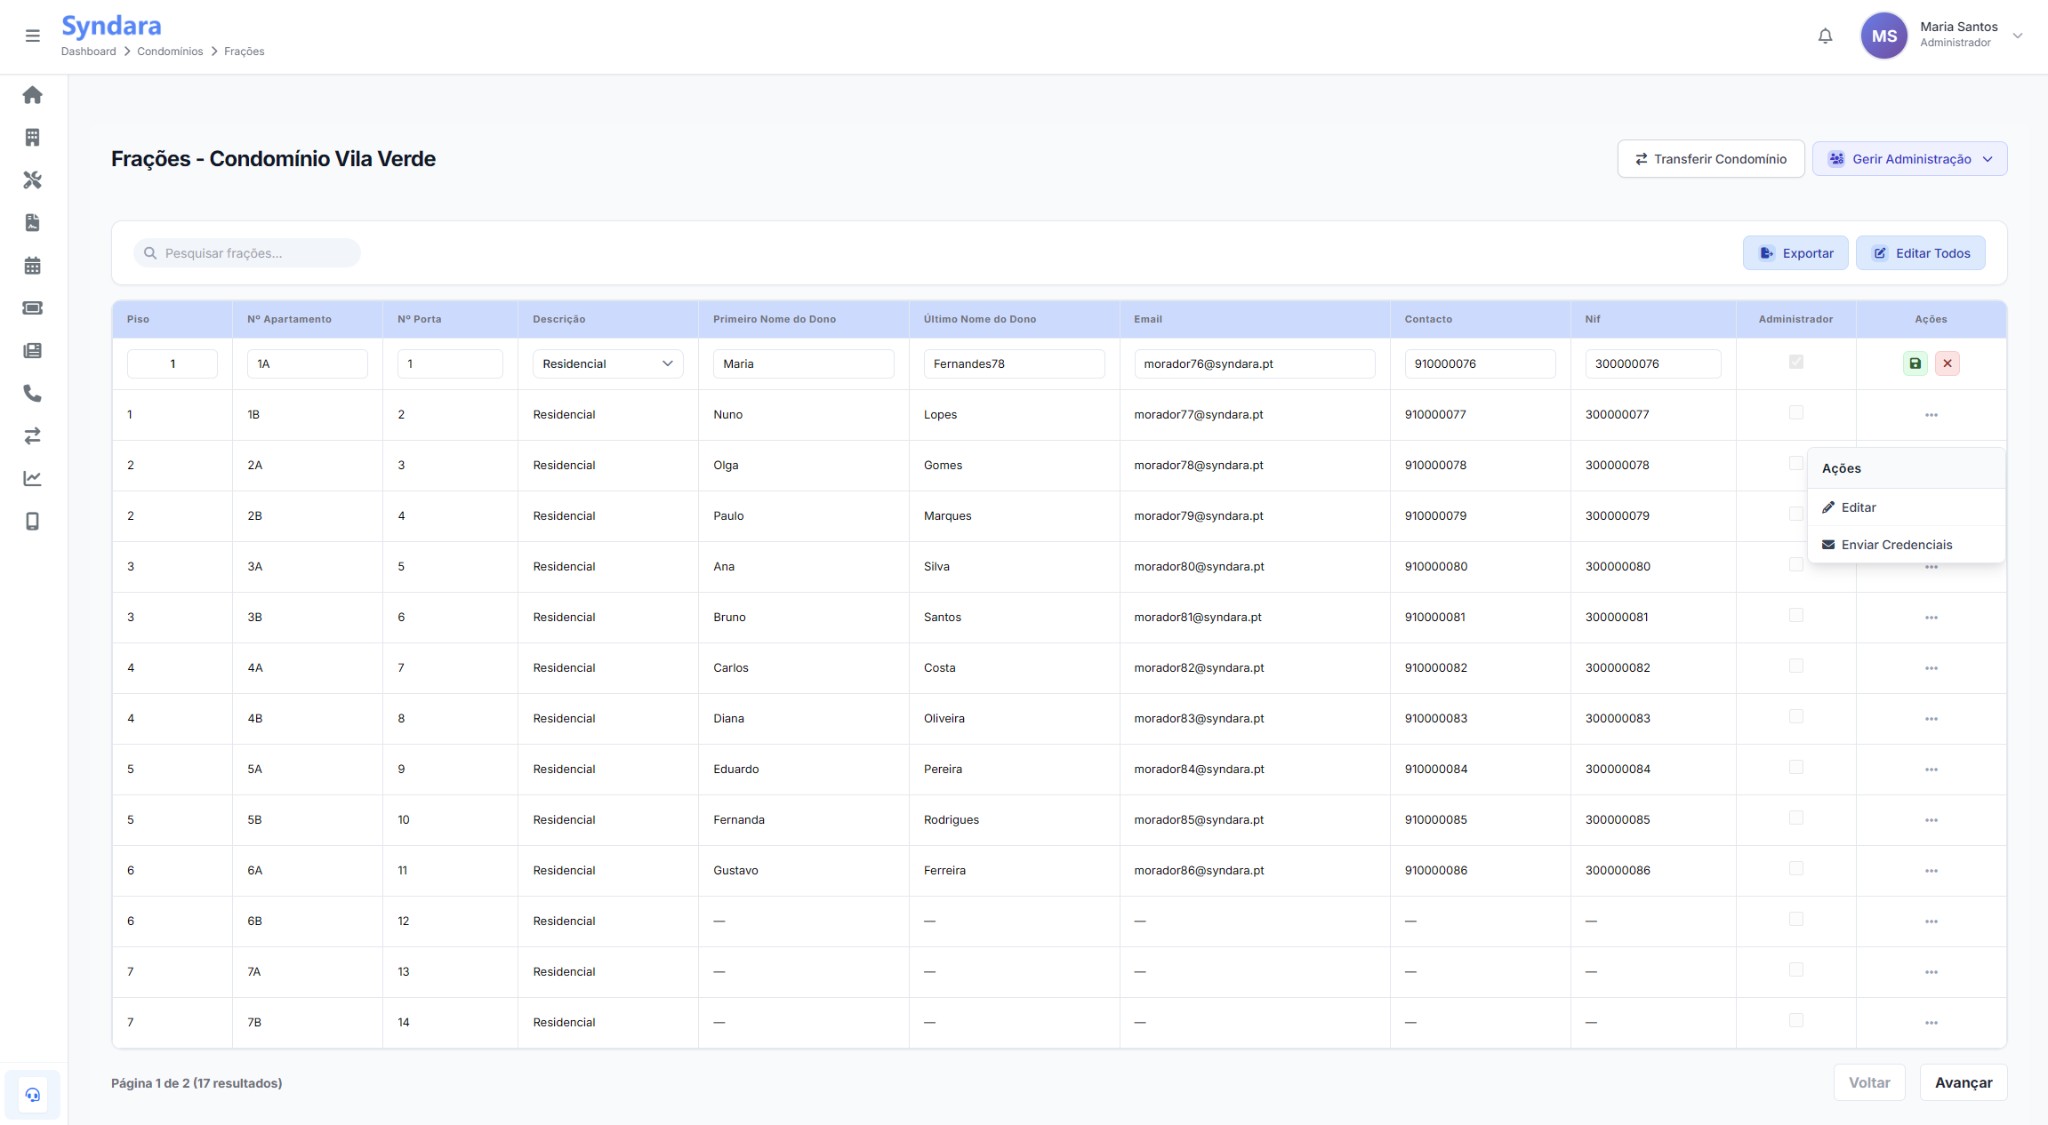The width and height of the screenshot is (2048, 1125).
Task: Choose Enviar Credenciais menu option
Action: click(x=1896, y=545)
